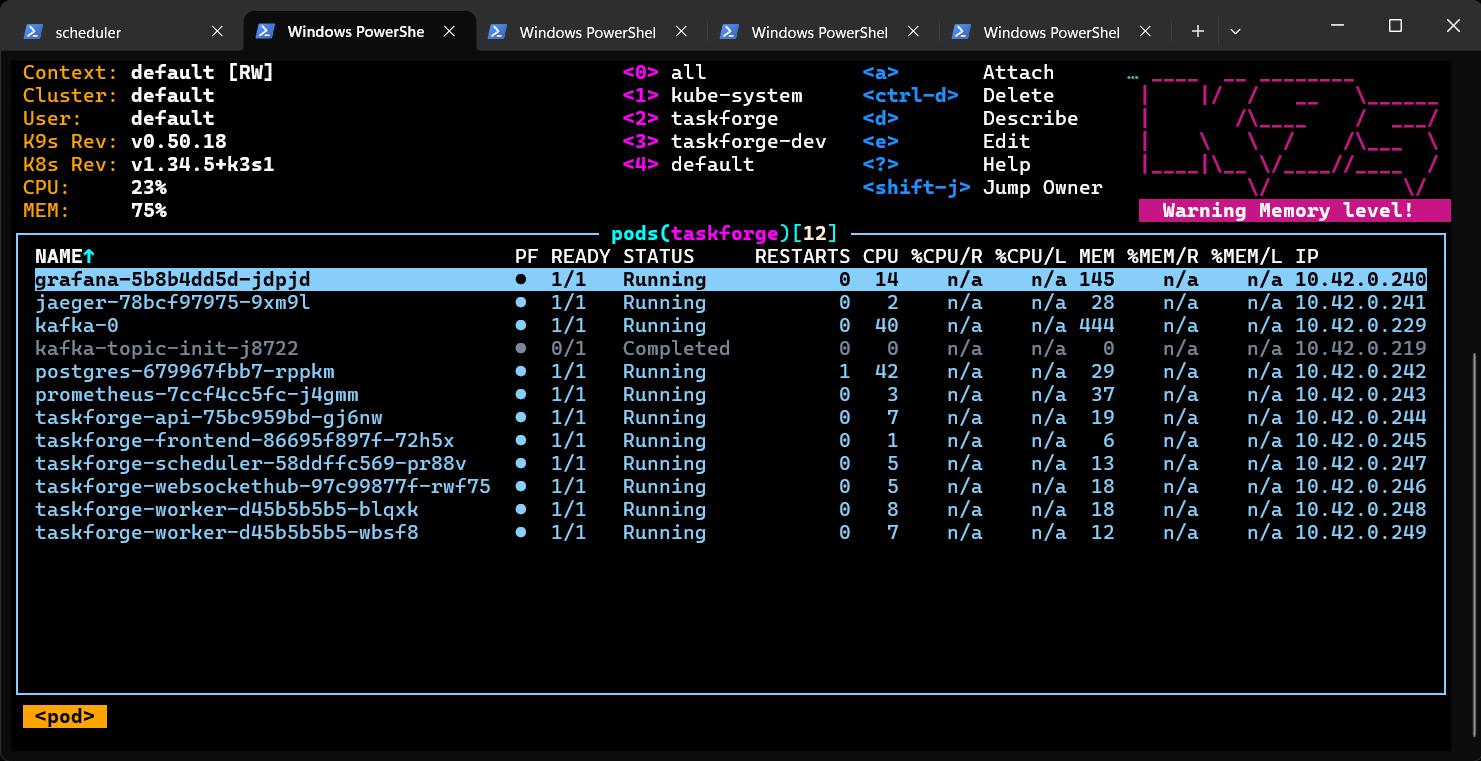This screenshot has width=1481, height=761.
Task: Open the tab switcher dropdown chevron
Action: pyautogui.click(x=1235, y=31)
